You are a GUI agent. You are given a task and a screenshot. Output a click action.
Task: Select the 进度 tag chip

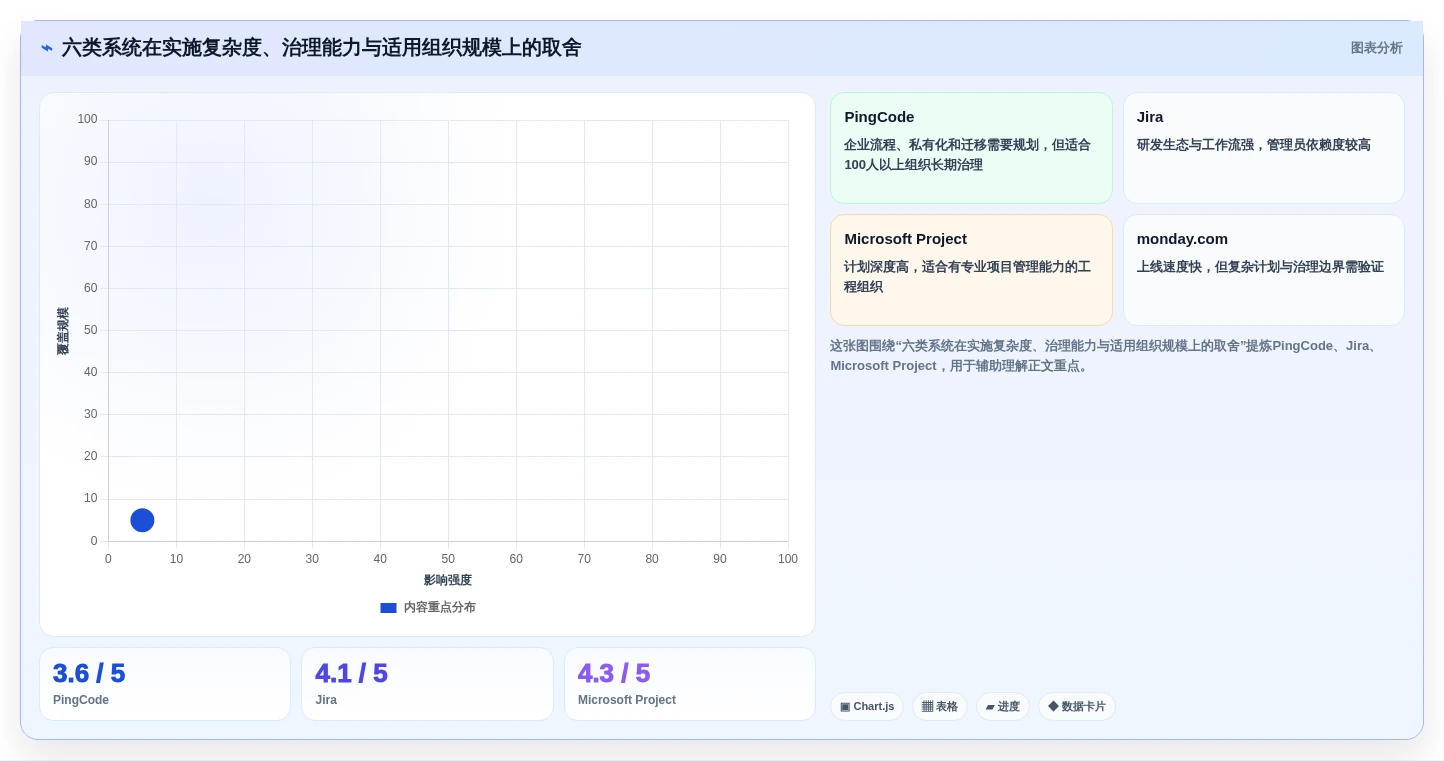pos(1003,707)
